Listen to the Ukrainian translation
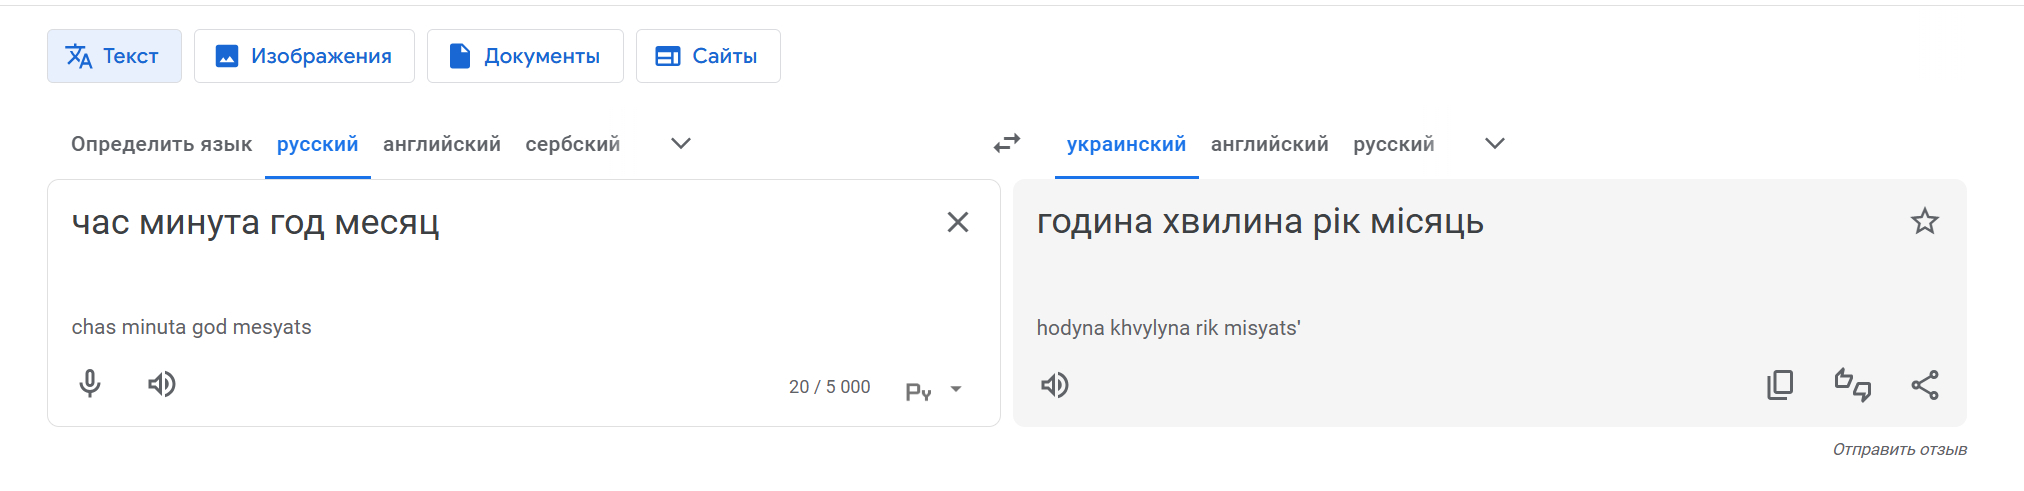The width and height of the screenshot is (2024, 491). (1055, 385)
